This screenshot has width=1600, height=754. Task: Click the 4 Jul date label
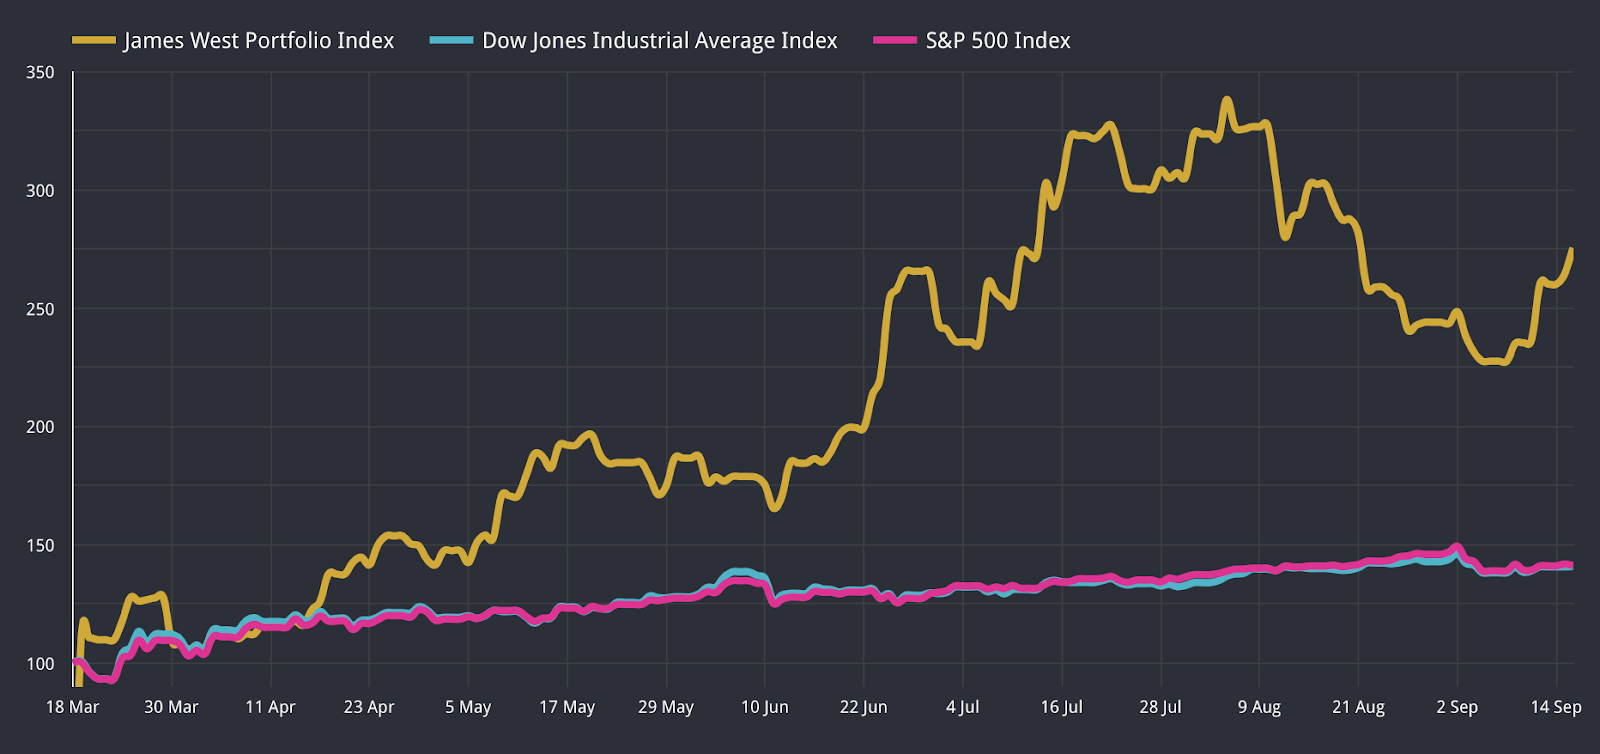tap(963, 707)
